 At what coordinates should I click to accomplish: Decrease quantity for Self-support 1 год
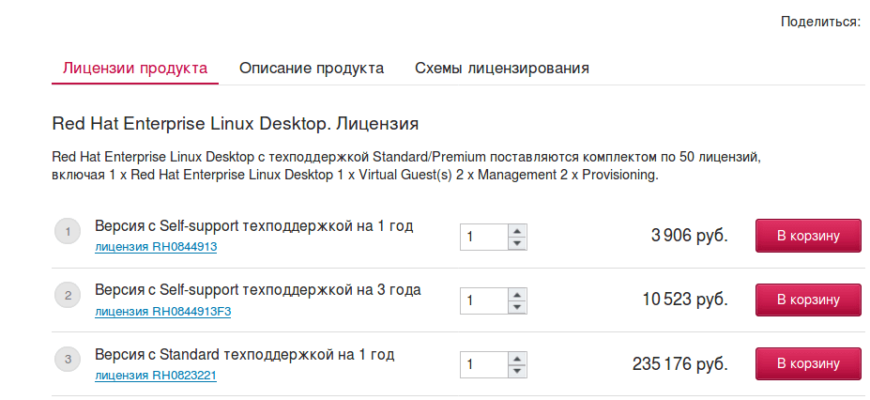517,244
